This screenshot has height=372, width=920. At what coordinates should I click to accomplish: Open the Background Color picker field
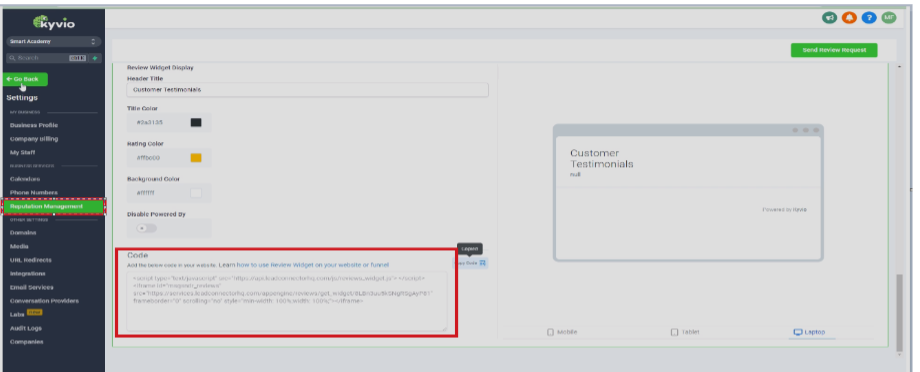[x=169, y=193]
